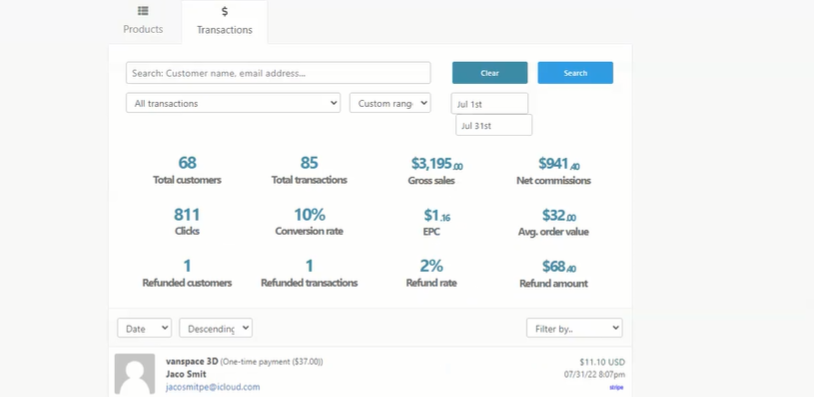This screenshot has height=397, width=814.
Task: Open the All transactions dropdown
Action: coord(233,103)
